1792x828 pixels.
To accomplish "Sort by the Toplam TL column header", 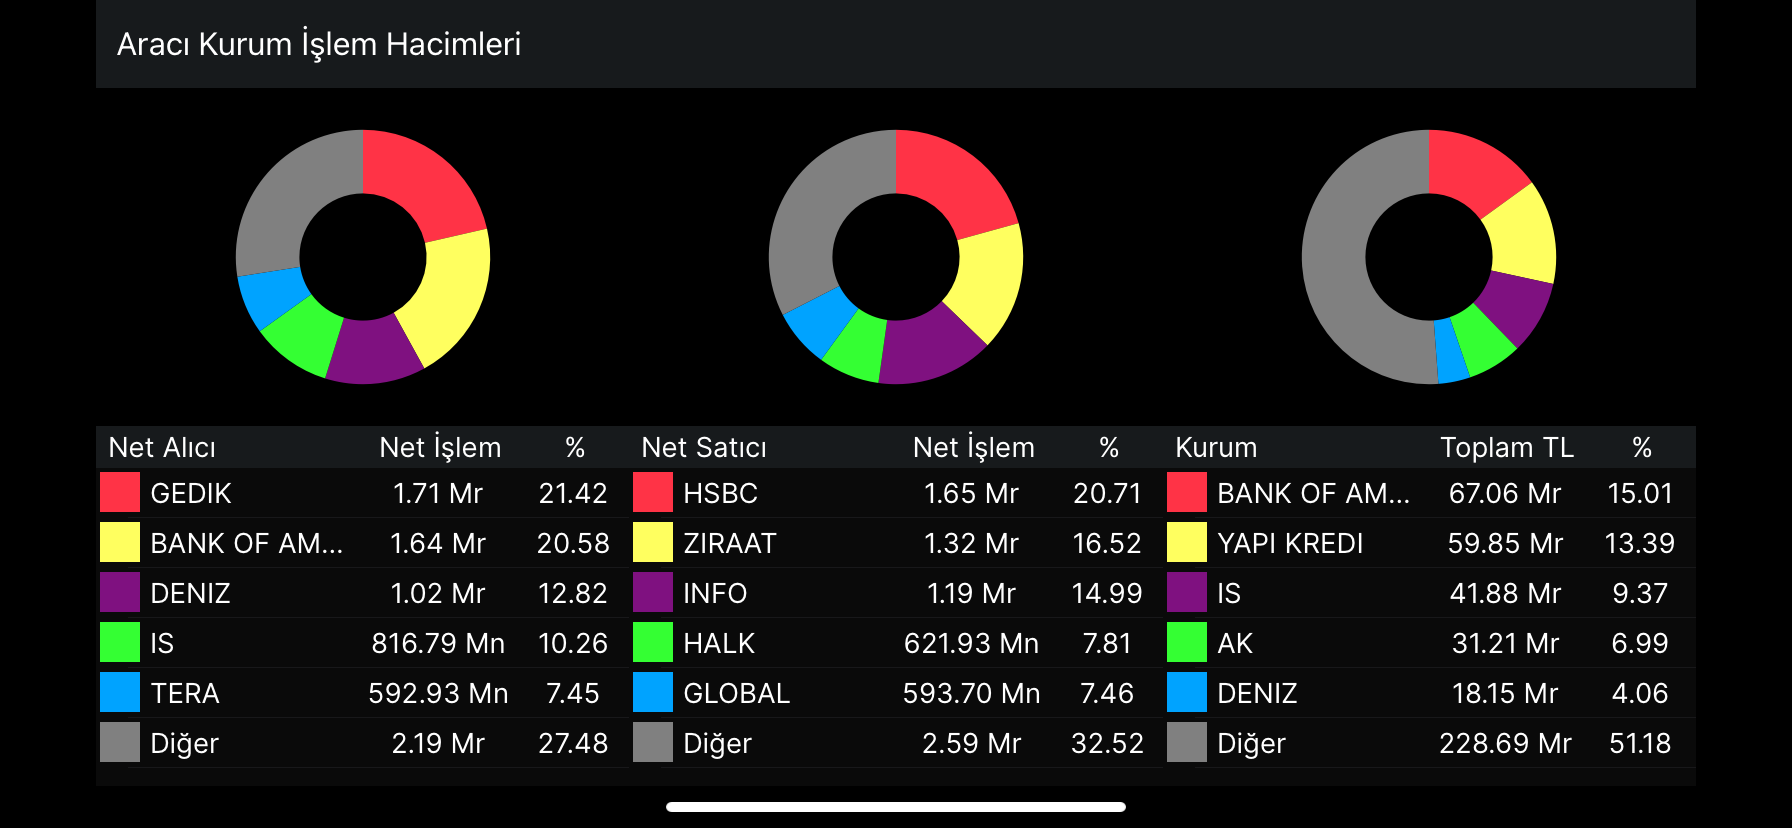I will (1506, 447).
